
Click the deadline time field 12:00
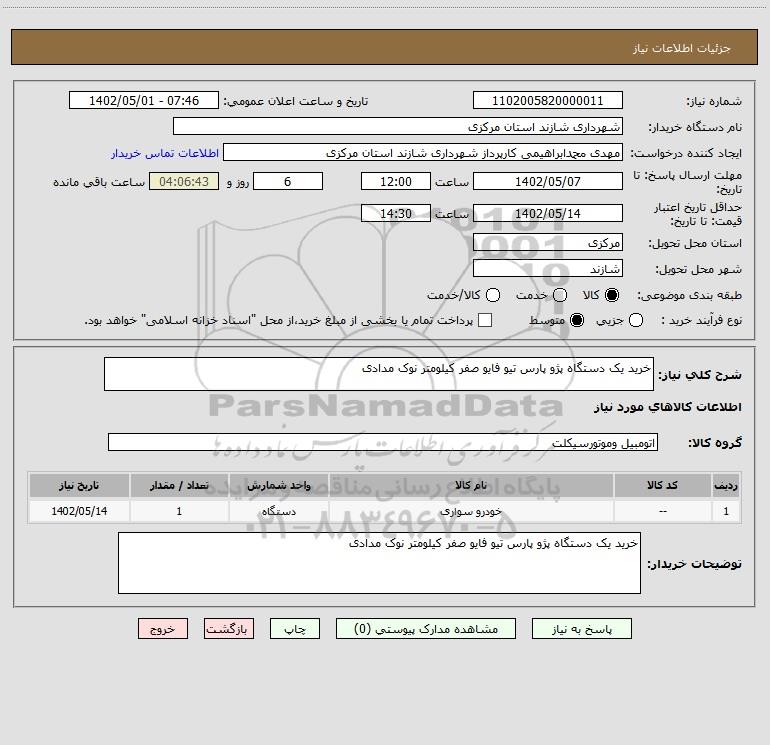[x=396, y=181]
